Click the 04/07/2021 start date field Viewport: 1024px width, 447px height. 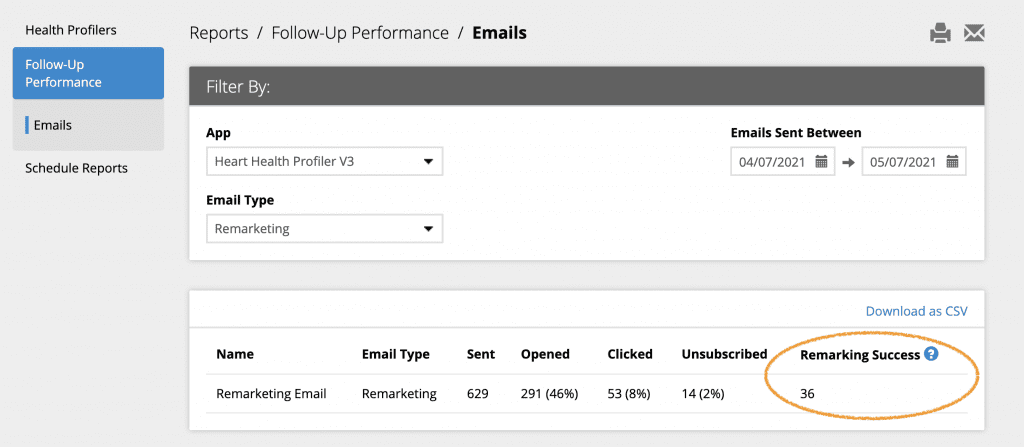[x=782, y=161]
